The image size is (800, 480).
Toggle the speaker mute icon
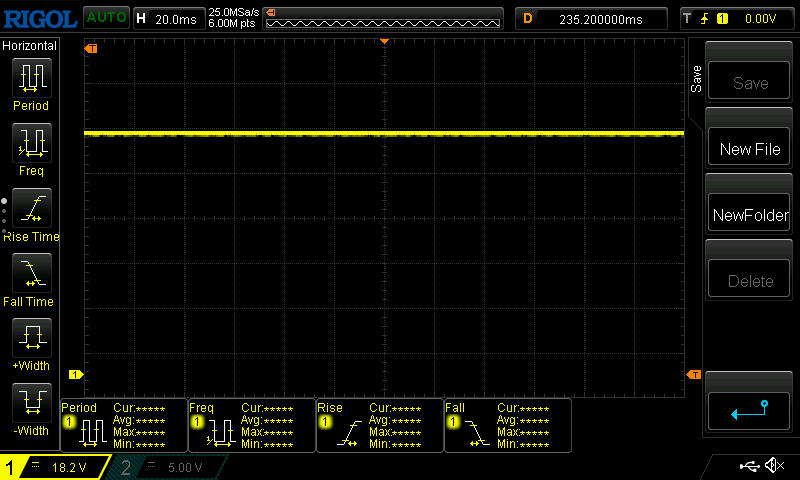pos(774,466)
